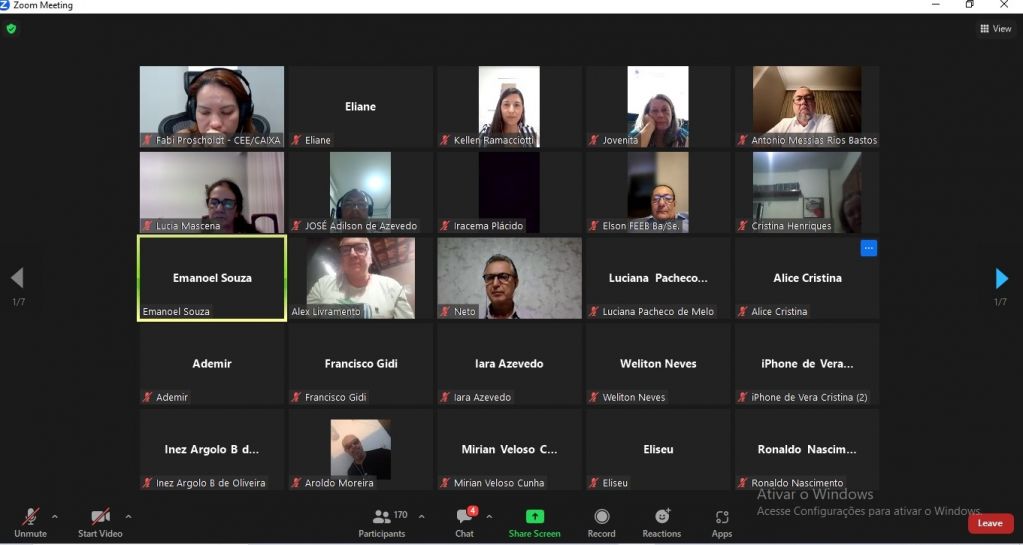
Task: Click the green Share Screen icon
Action: coord(534,517)
